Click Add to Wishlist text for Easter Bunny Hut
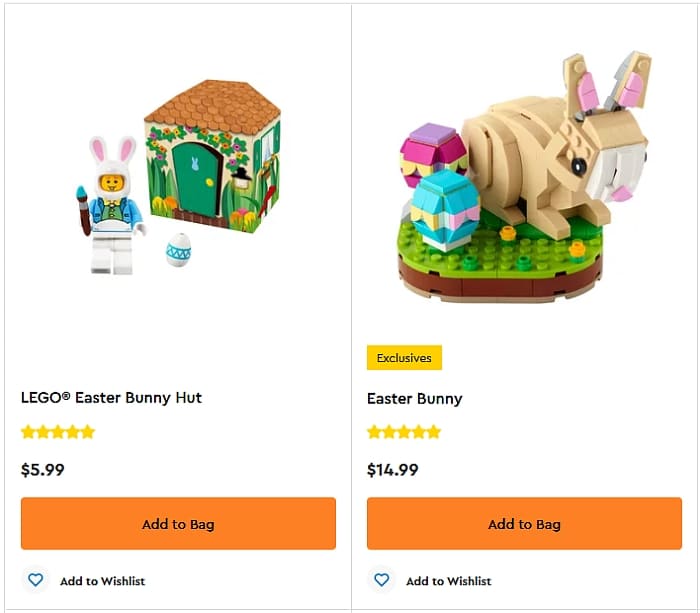700x613 pixels. [x=102, y=581]
